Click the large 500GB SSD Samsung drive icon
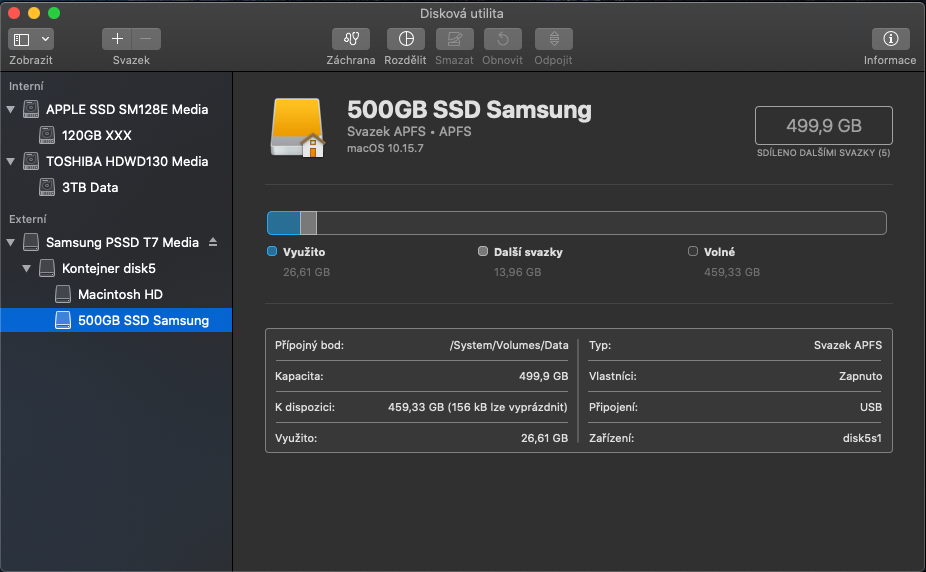 point(297,128)
